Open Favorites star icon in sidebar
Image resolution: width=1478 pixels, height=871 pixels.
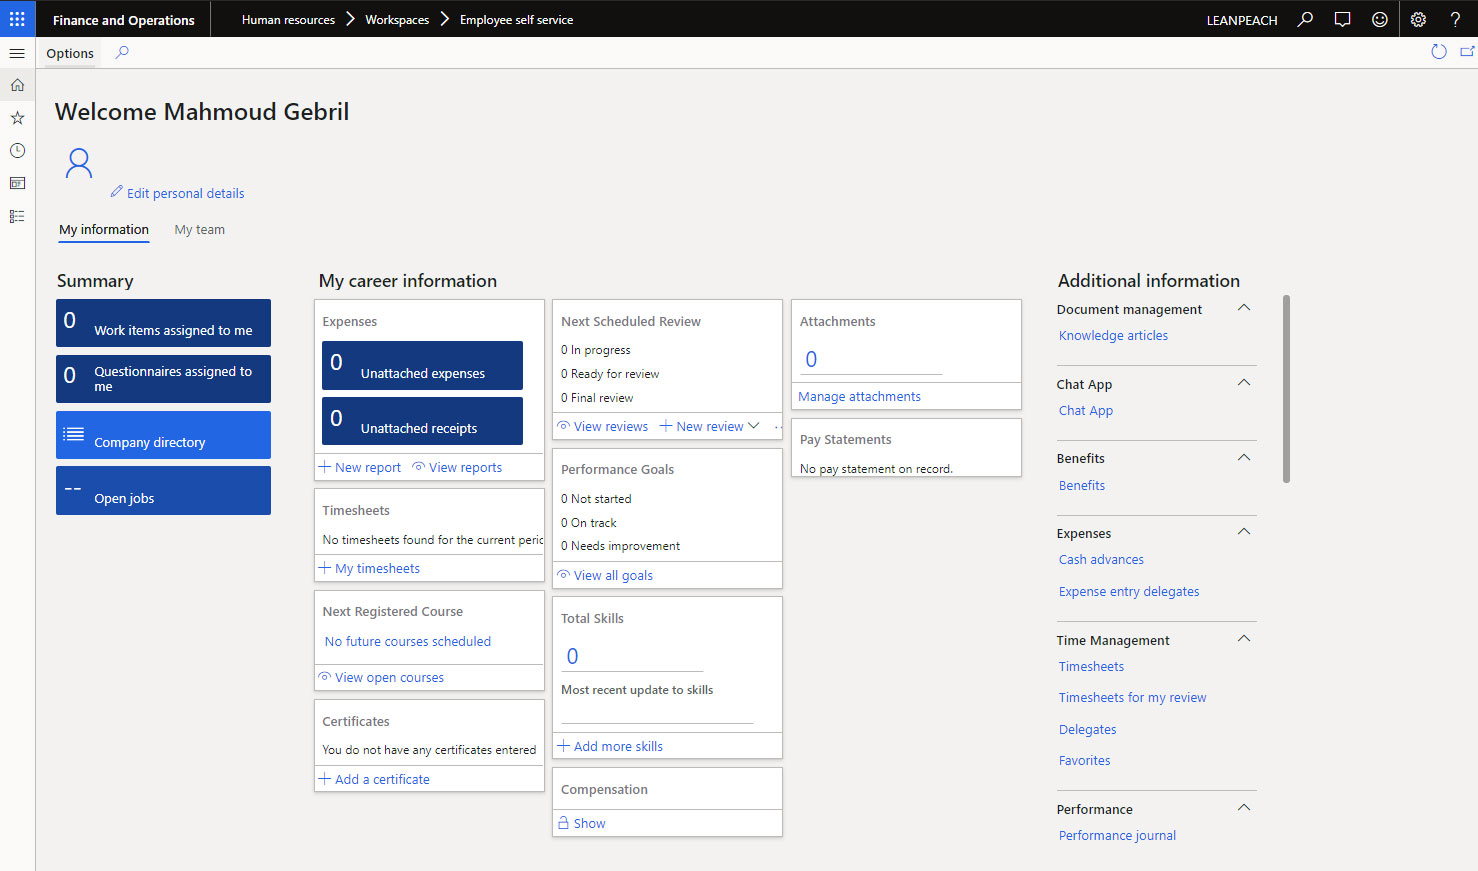(17, 118)
